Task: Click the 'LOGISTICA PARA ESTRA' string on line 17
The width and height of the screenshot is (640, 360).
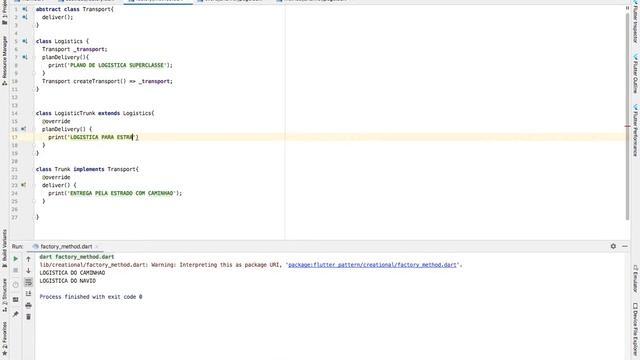Action: click(x=102, y=137)
